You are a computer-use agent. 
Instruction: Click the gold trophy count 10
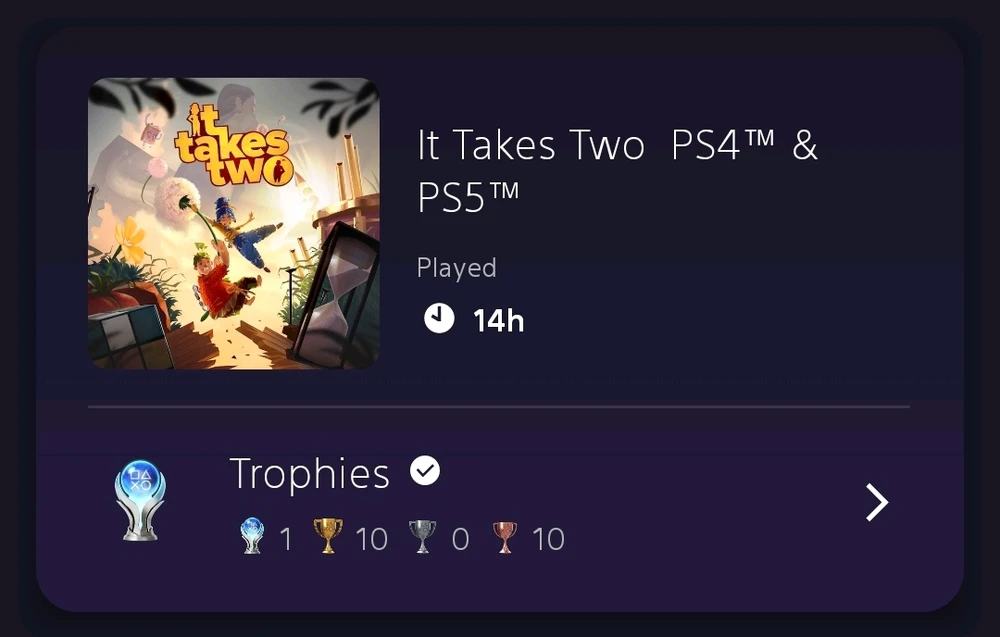click(x=371, y=539)
